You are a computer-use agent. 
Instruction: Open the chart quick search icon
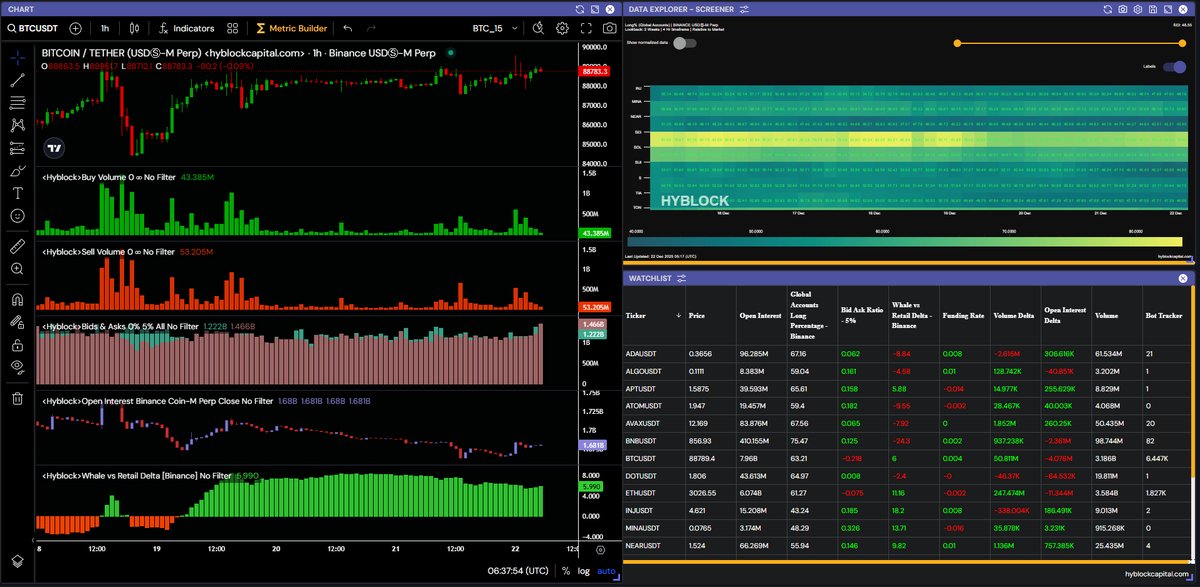[x=539, y=28]
